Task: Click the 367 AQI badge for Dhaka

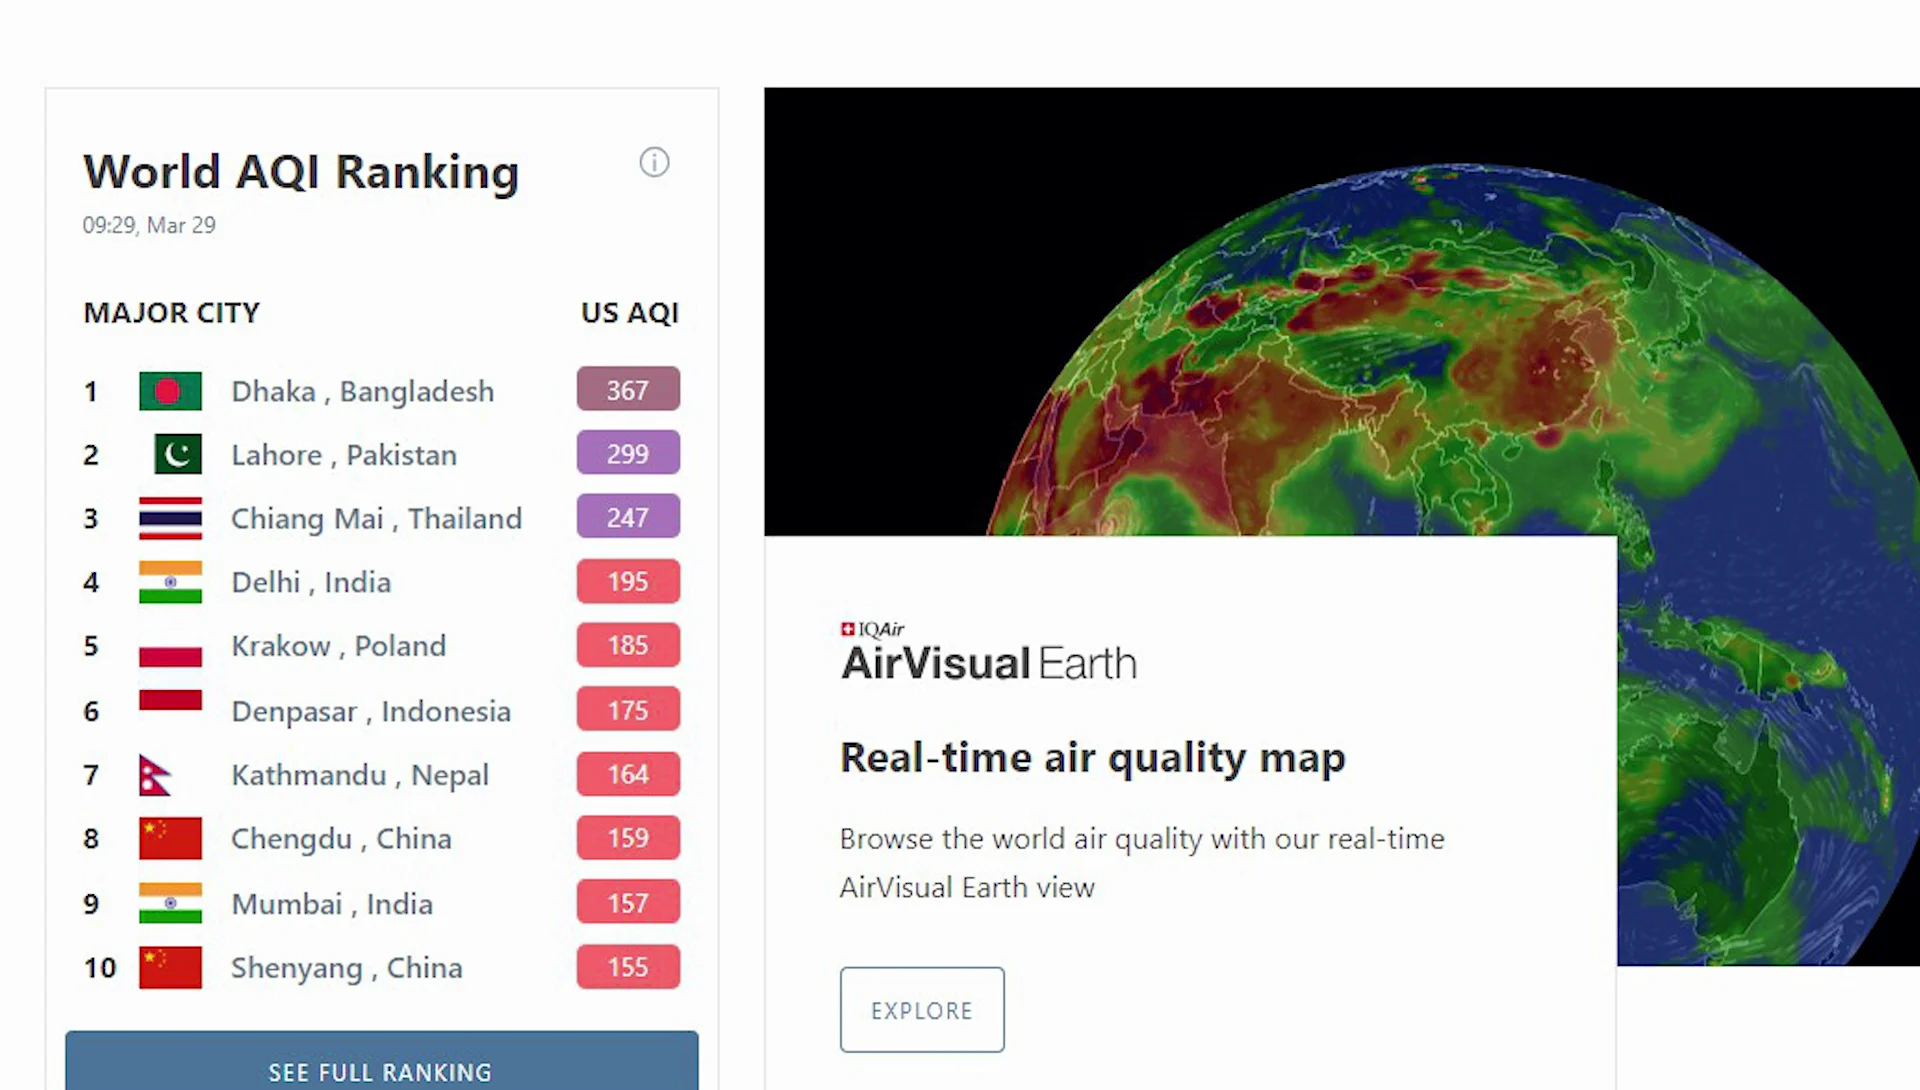Action: point(628,390)
